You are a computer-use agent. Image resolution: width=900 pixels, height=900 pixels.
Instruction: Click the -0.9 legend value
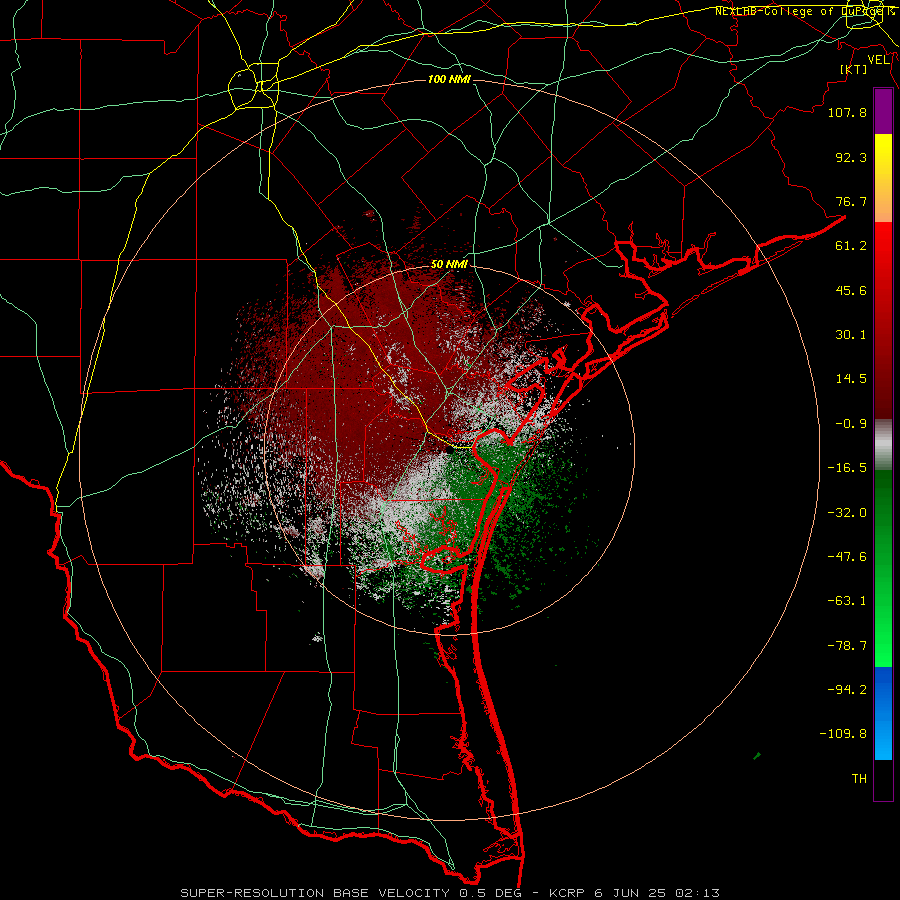851,424
